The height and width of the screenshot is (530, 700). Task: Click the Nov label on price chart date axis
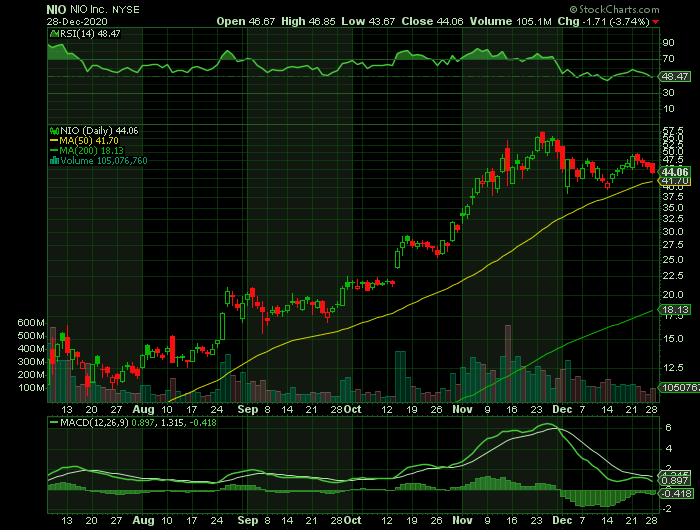[x=462, y=409]
